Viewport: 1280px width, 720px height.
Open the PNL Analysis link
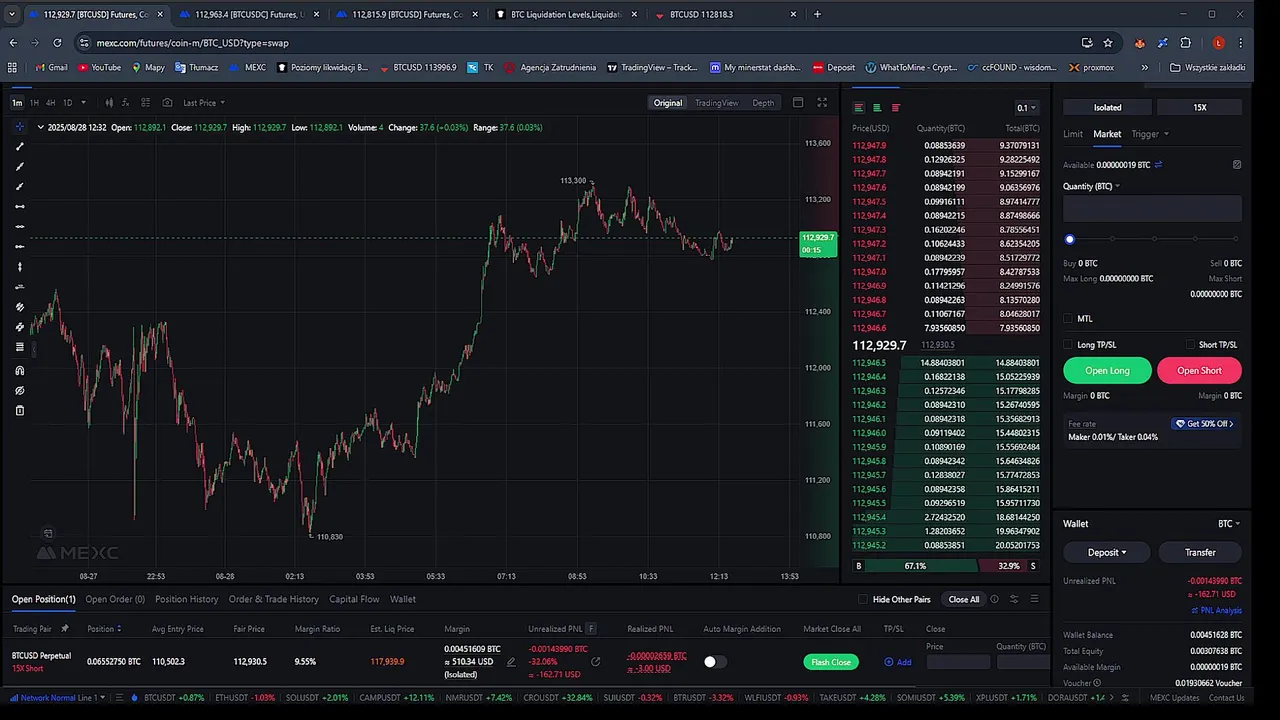(x=1217, y=610)
